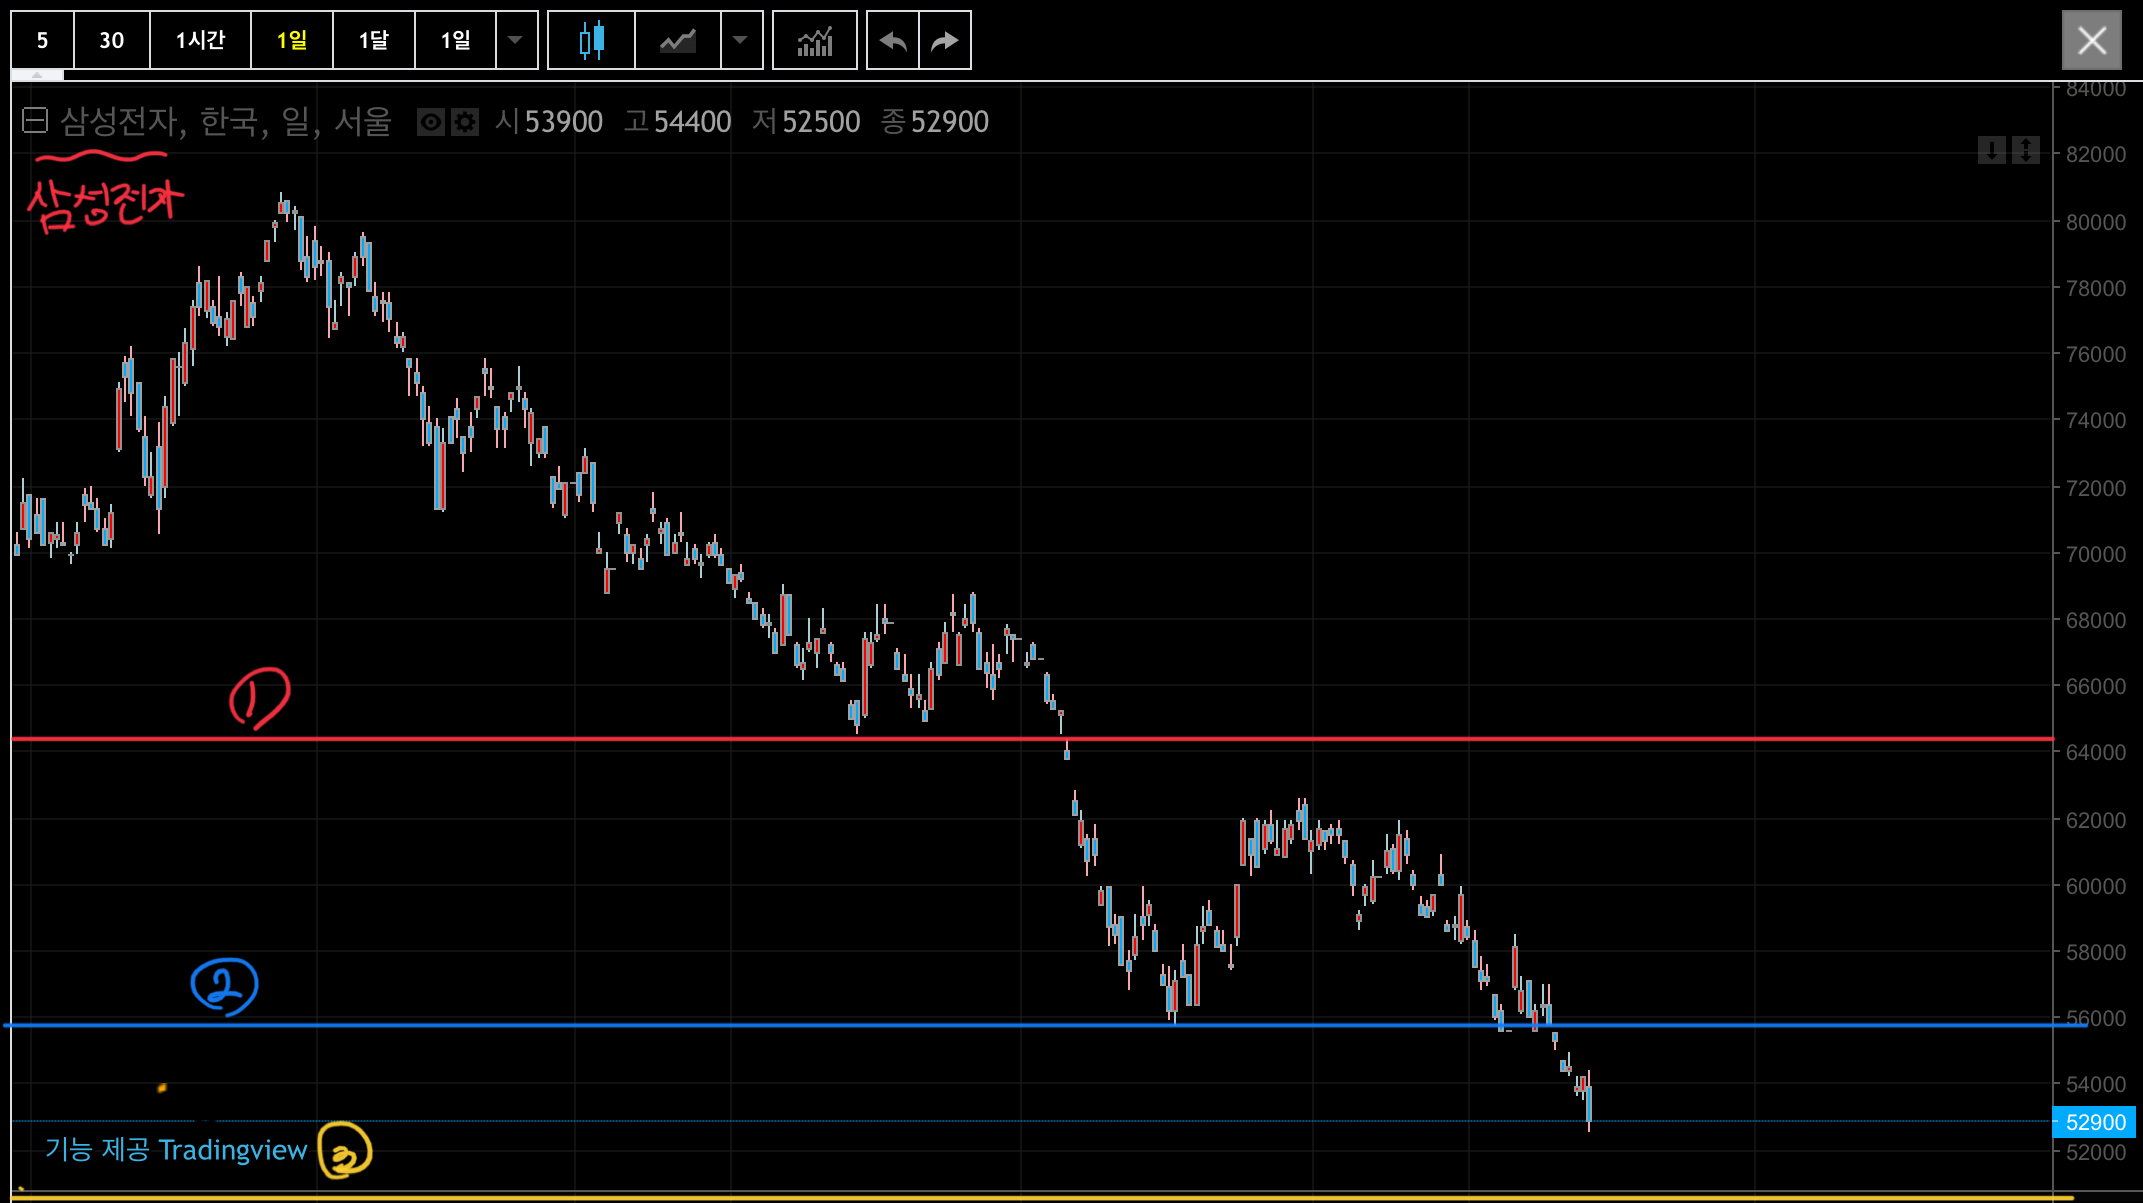
Task: Click the undo arrow button
Action: point(892,40)
